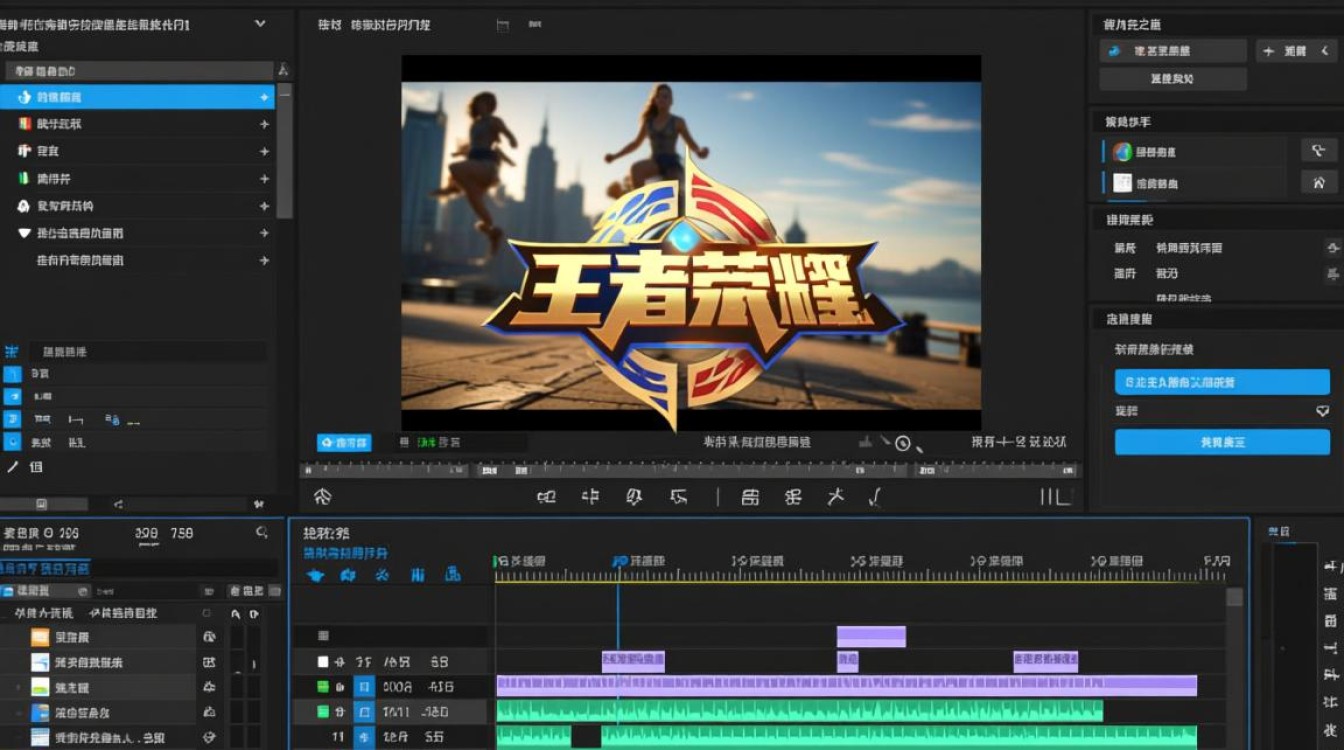Click the timeline's vertical scrollbar thumb
The height and width of the screenshot is (750, 1344).
(1235, 597)
